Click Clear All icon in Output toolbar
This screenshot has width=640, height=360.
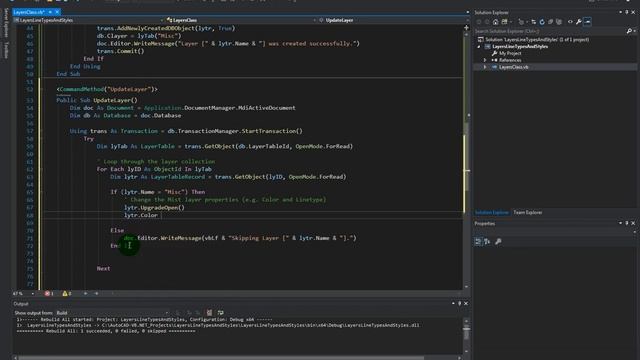click(209, 313)
